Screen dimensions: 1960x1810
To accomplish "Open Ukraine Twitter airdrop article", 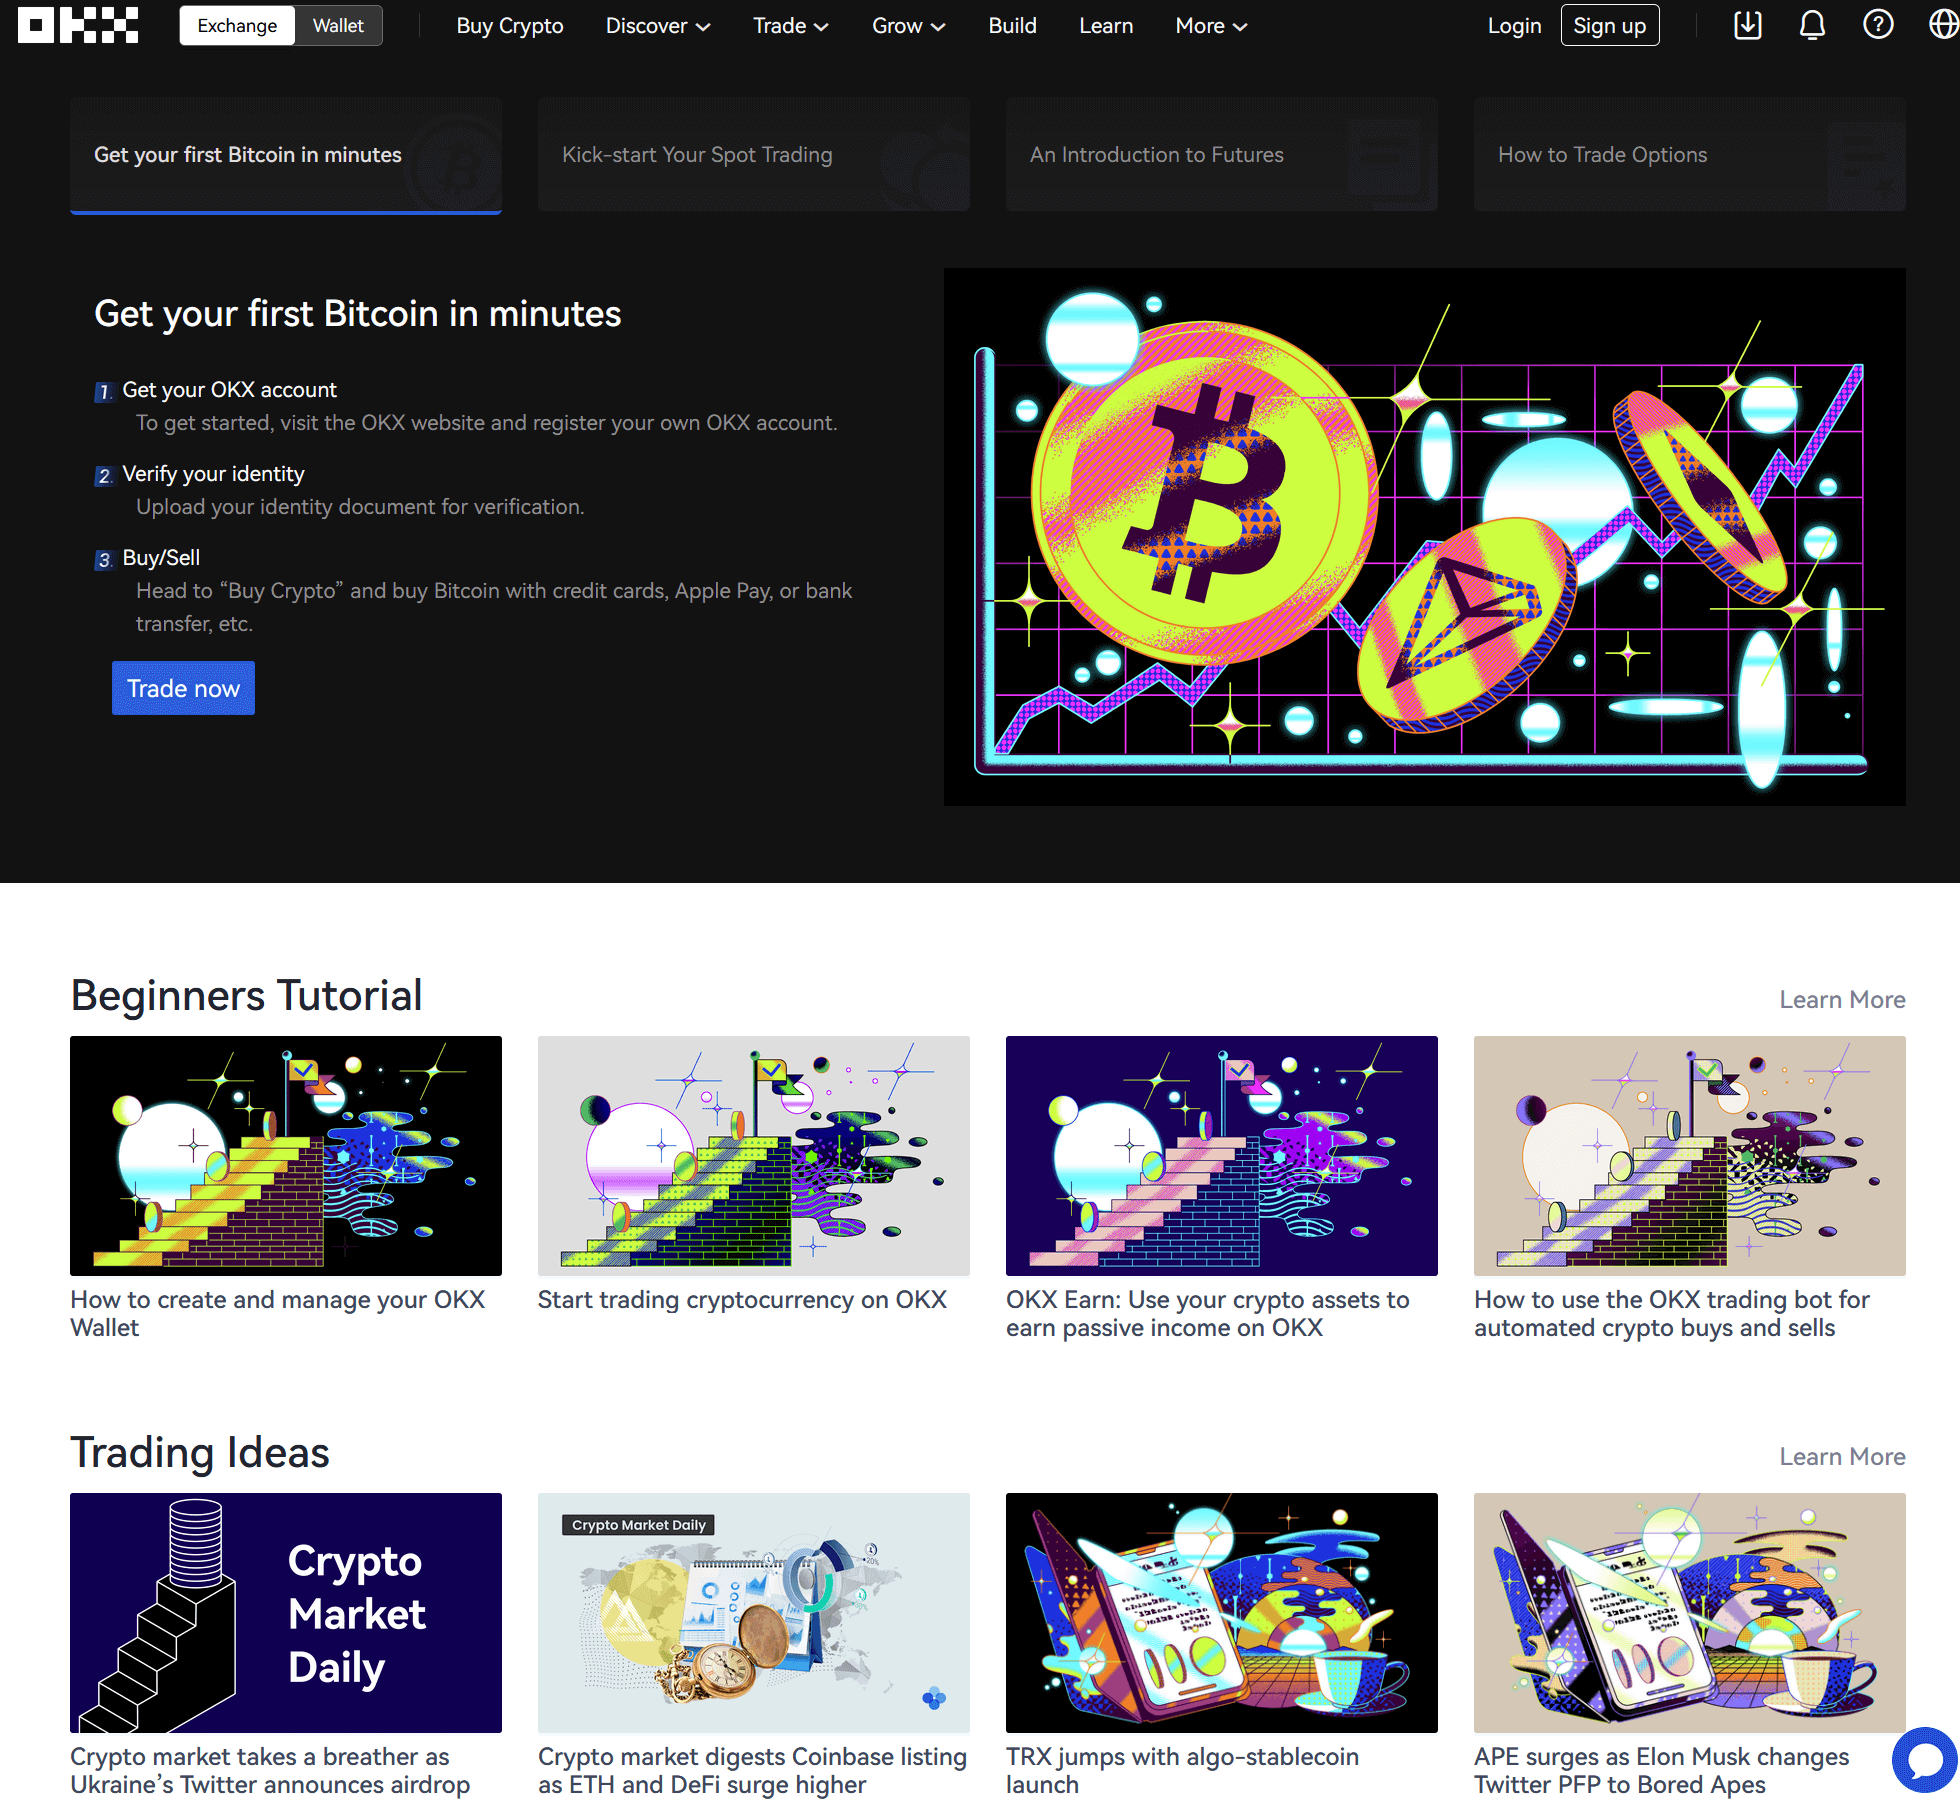I will click(270, 1770).
